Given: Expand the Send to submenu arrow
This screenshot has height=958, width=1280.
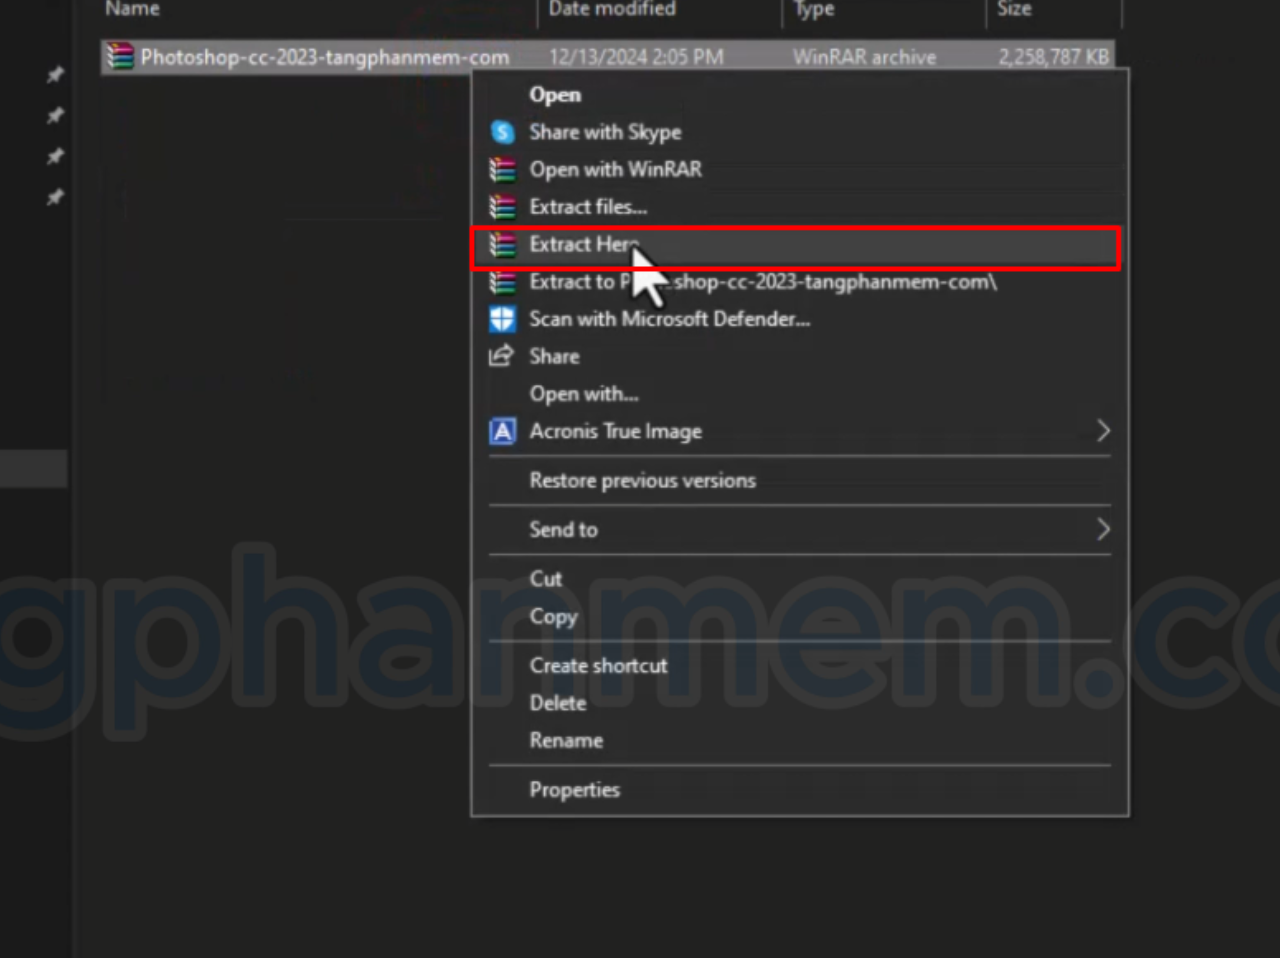Looking at the screenshot, I should coord(1102,529).
